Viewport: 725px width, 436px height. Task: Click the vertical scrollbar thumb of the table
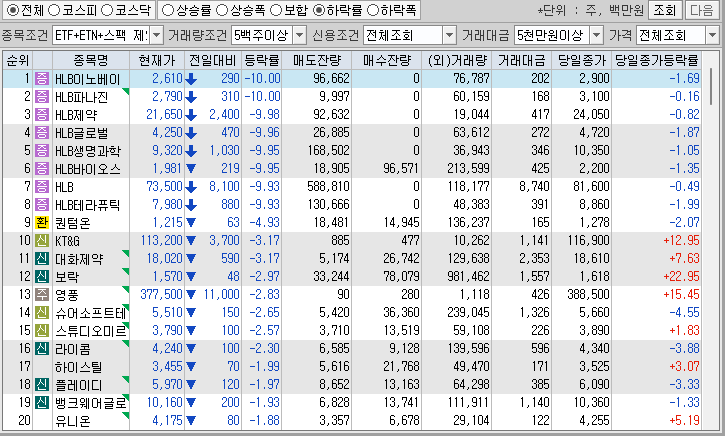click(x=713, y=86)
